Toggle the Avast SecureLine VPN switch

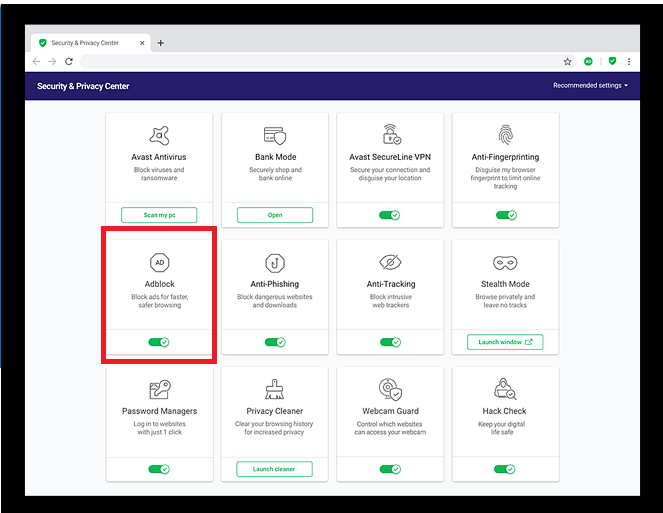coord(389,215)
